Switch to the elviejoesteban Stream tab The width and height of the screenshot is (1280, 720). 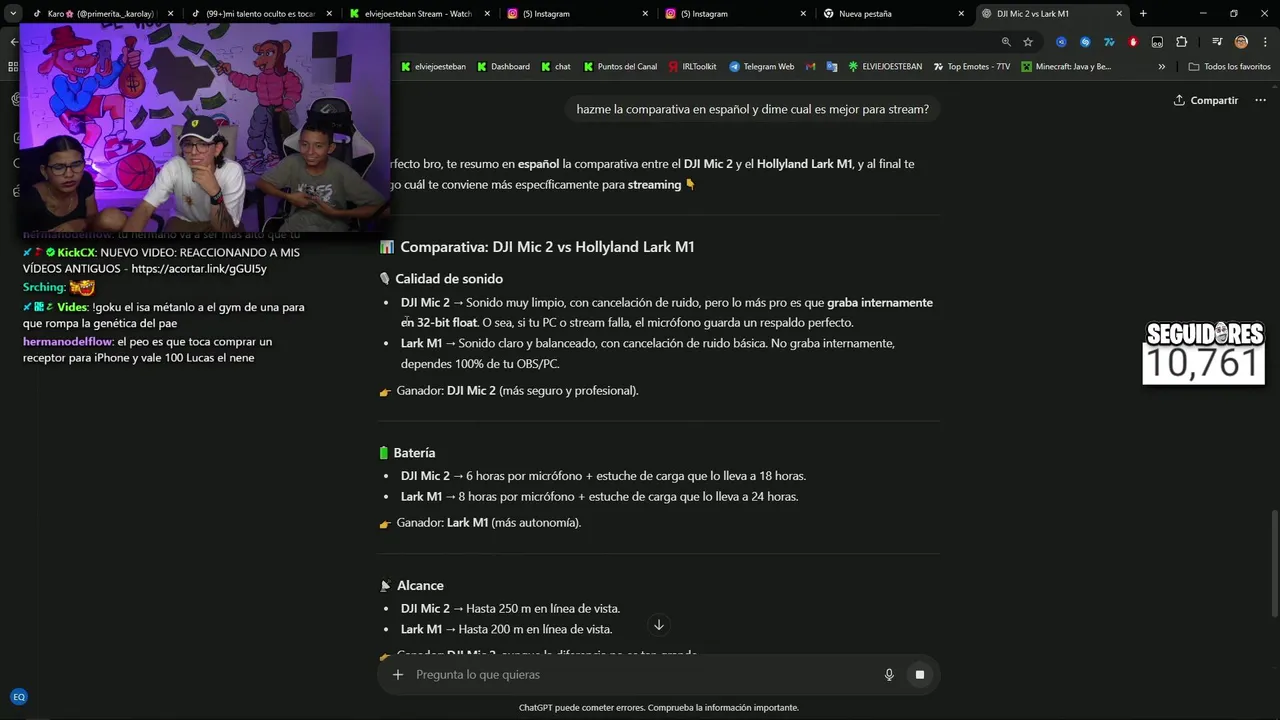point(419,14)
